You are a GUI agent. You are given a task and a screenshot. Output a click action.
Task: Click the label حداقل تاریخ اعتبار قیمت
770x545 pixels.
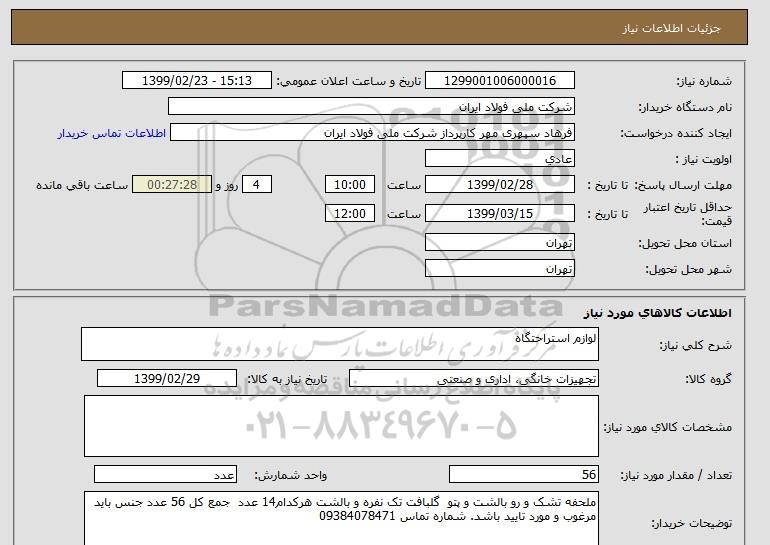point(688,214)
